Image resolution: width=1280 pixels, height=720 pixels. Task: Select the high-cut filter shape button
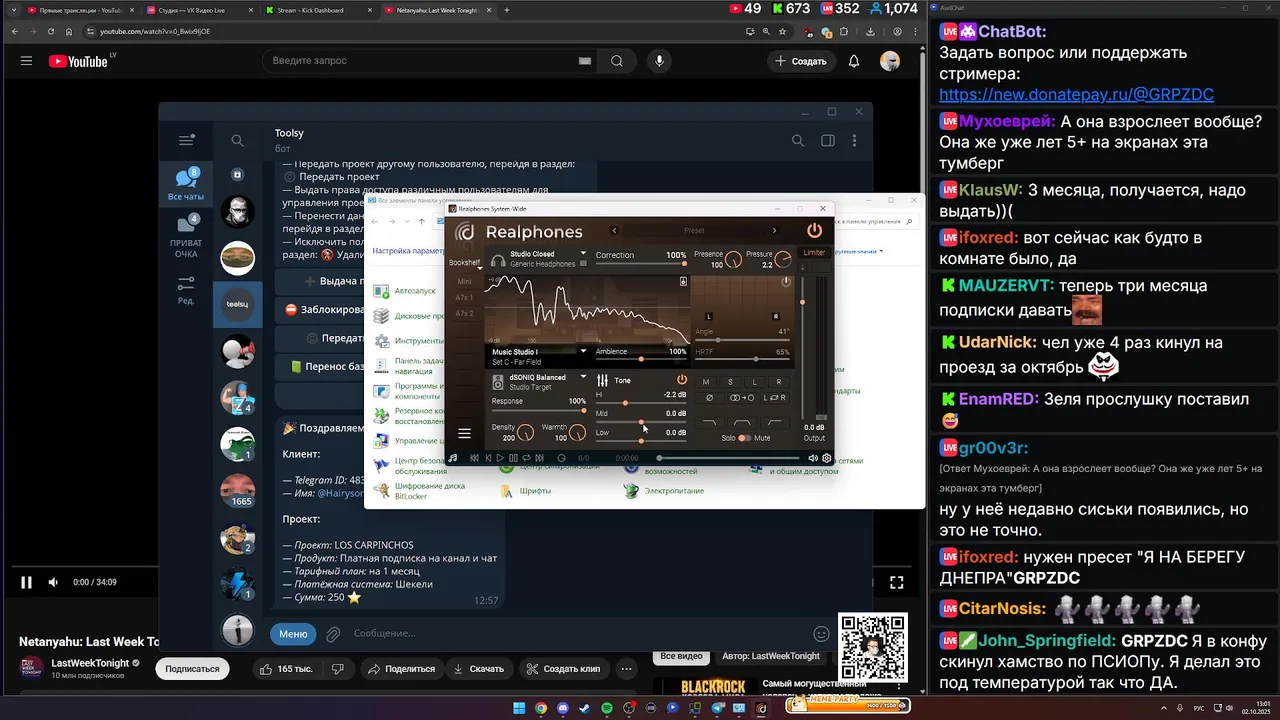709,422
